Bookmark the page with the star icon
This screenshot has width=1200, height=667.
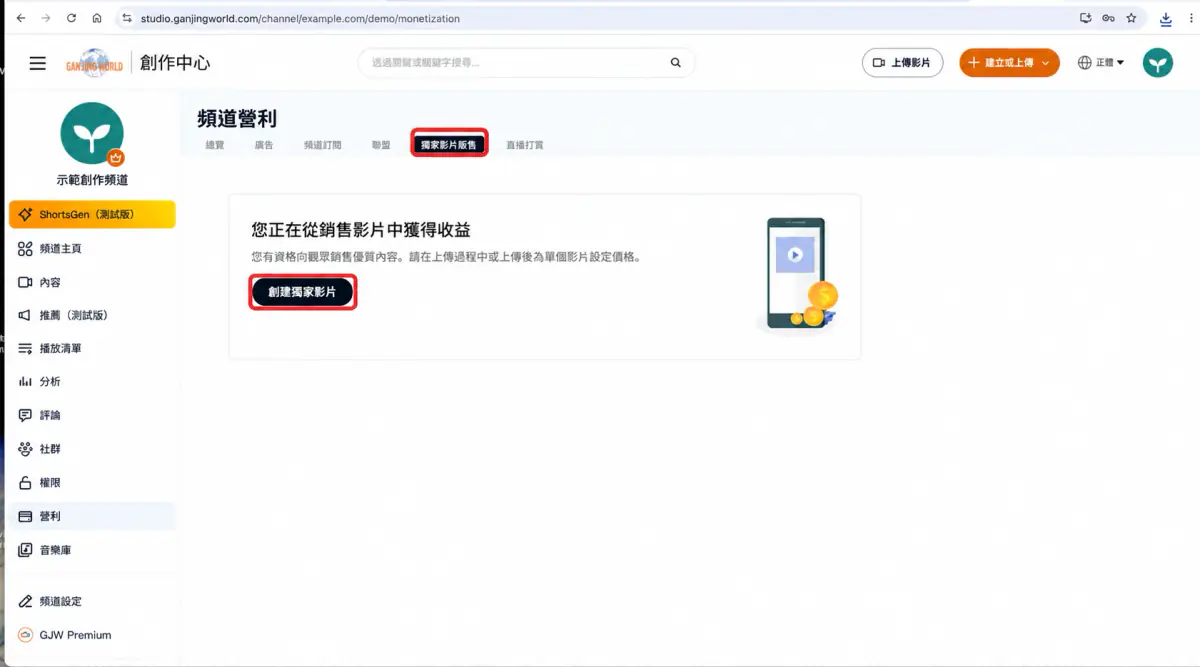click(1131, 18)
